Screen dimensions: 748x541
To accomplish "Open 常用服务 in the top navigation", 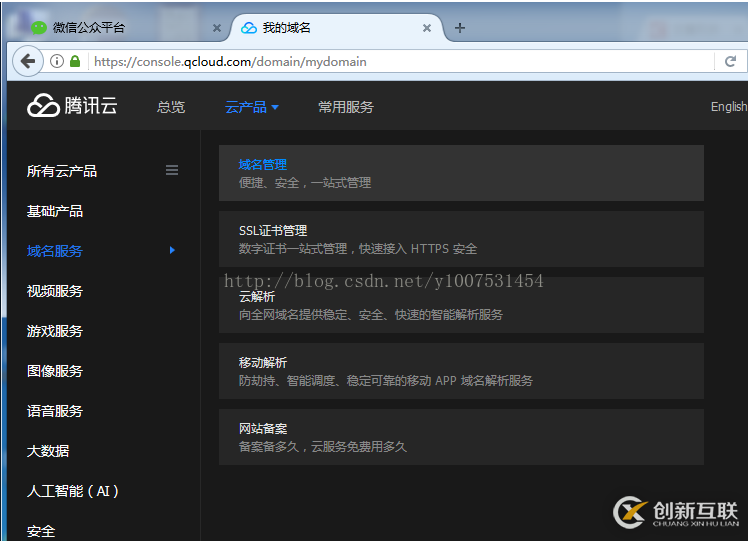I will 346,107.
